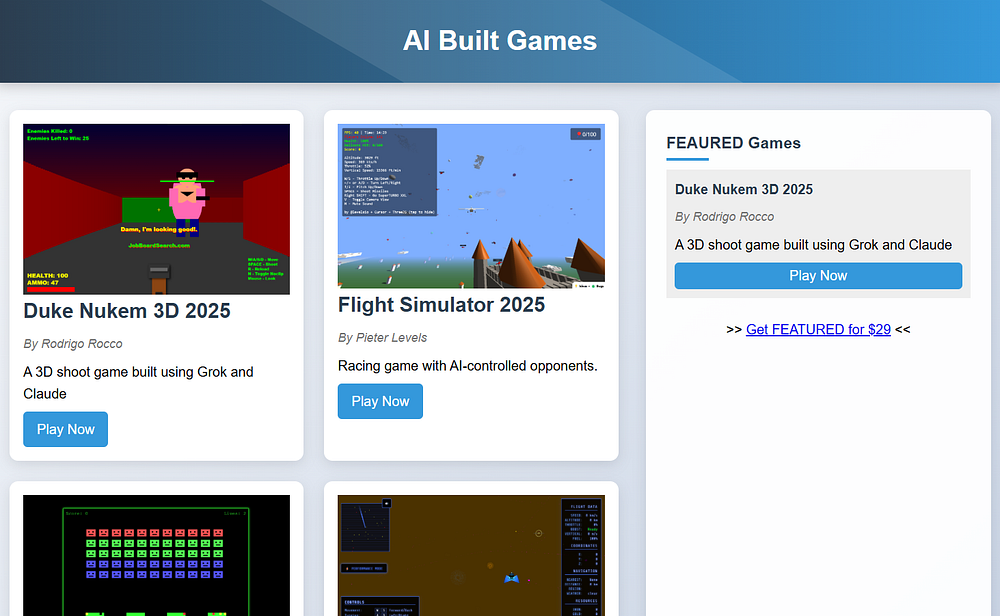
Task: Click 'Racing game with AI-controlled opponents.' description
Action: point(467,365)
